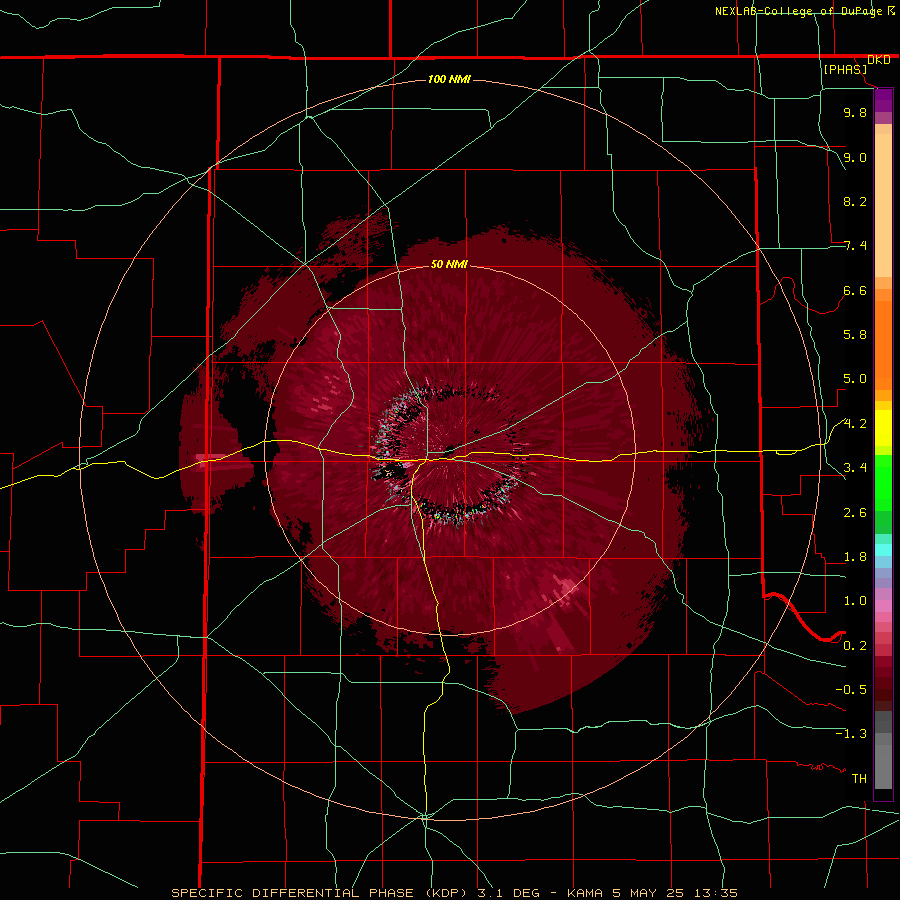900x900 pixels.
Task: Click the orange segment of the color bar
Action: (x=883, y=344)
